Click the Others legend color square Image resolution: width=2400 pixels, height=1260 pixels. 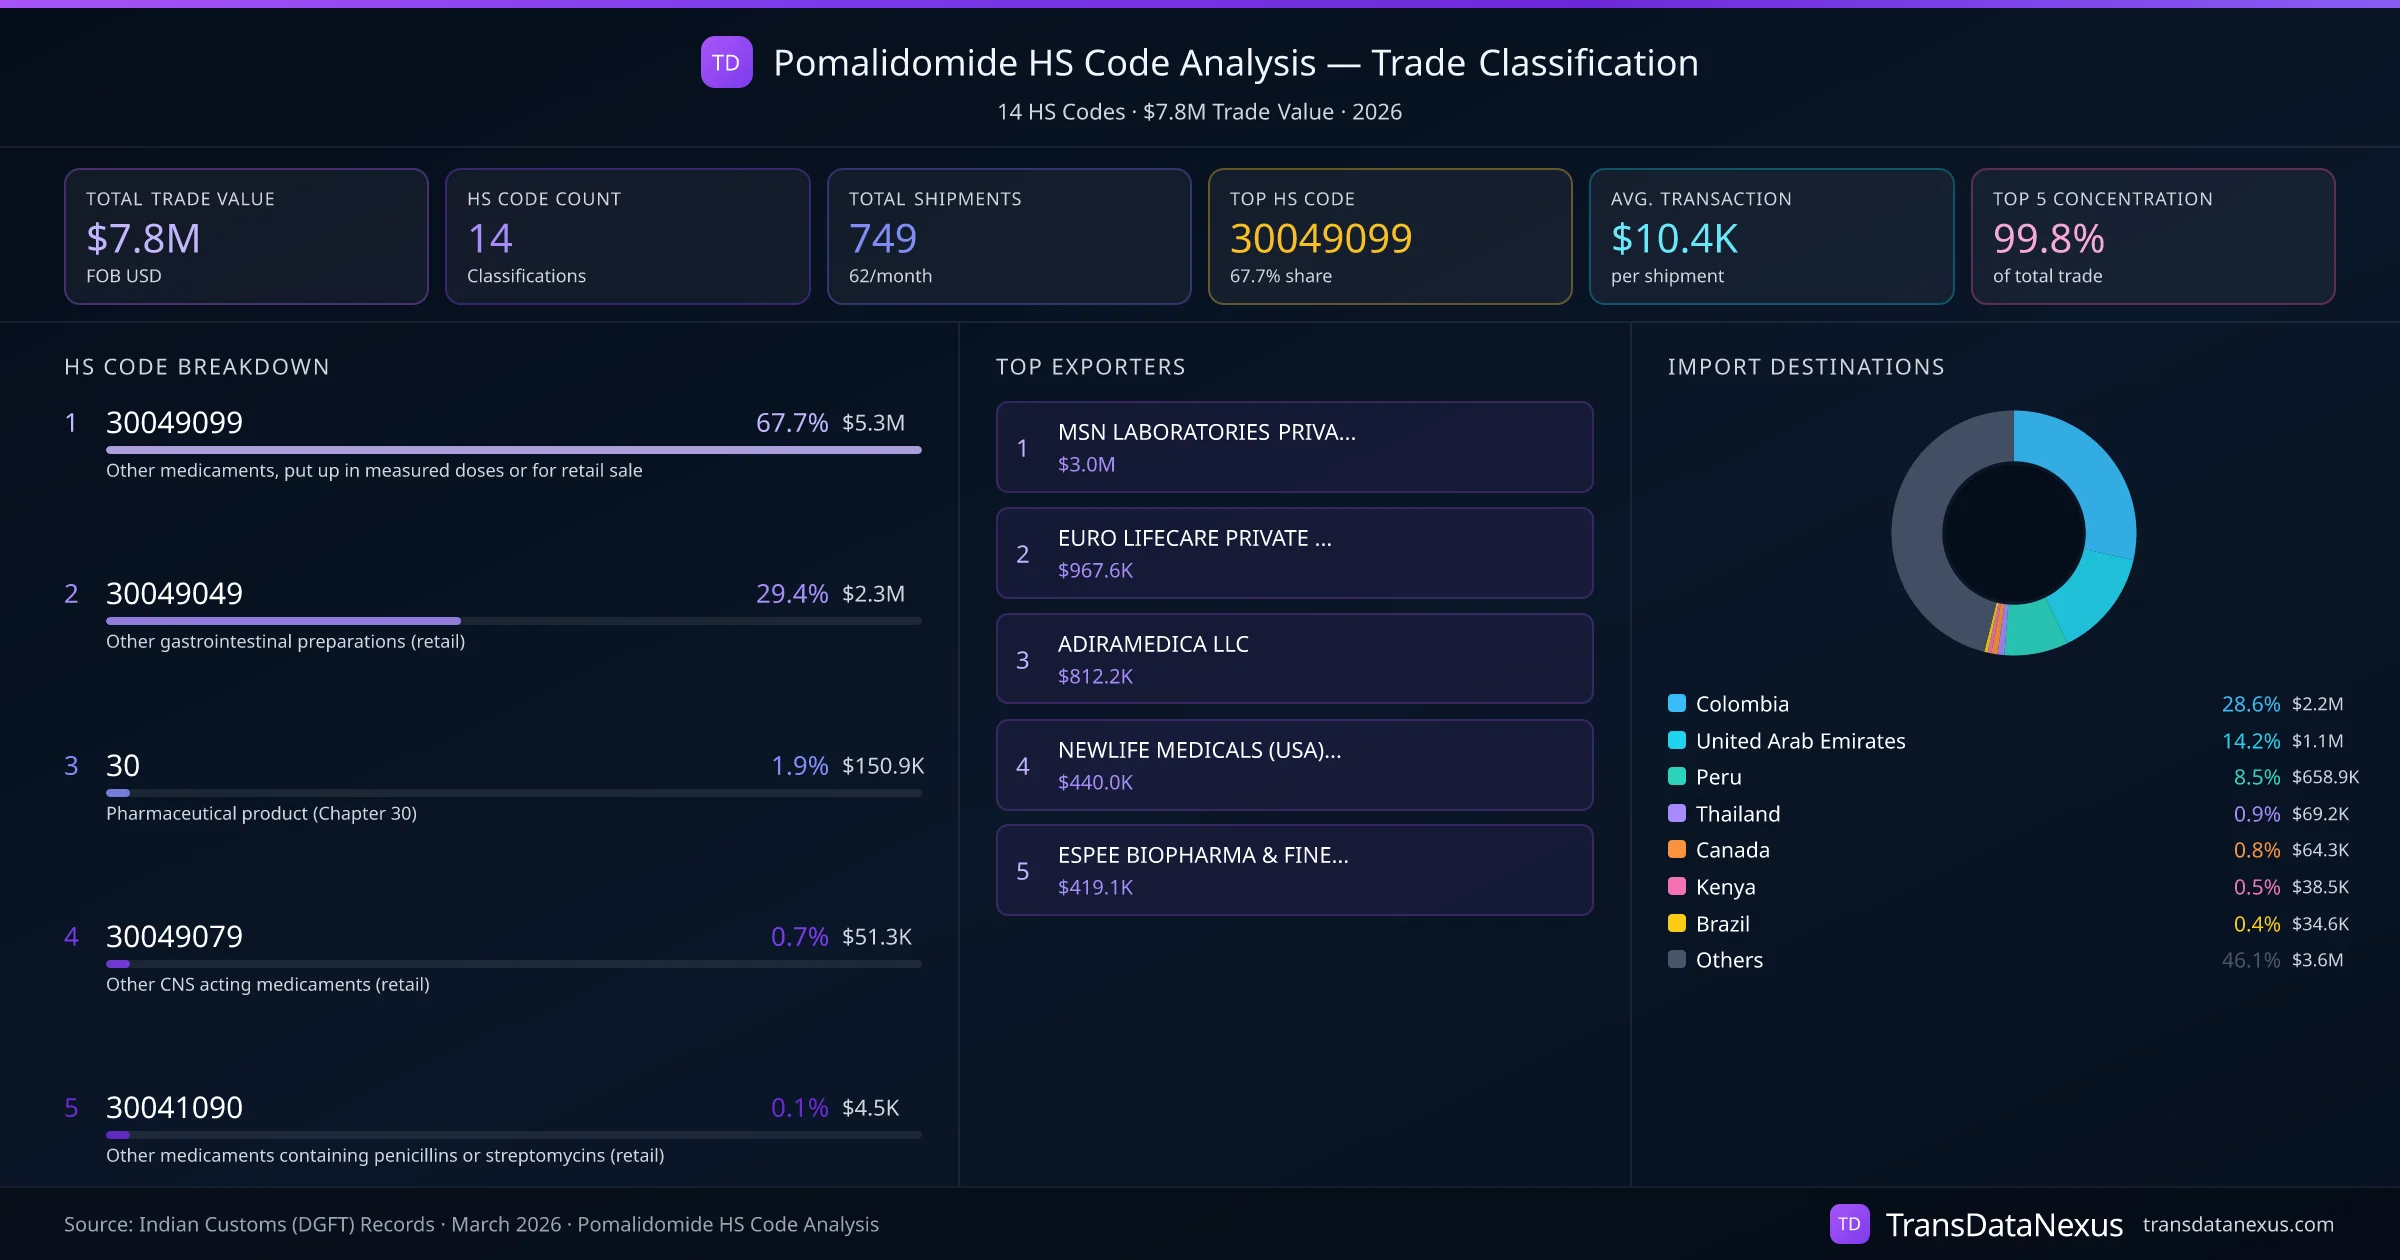click(x=1677, y=959)
